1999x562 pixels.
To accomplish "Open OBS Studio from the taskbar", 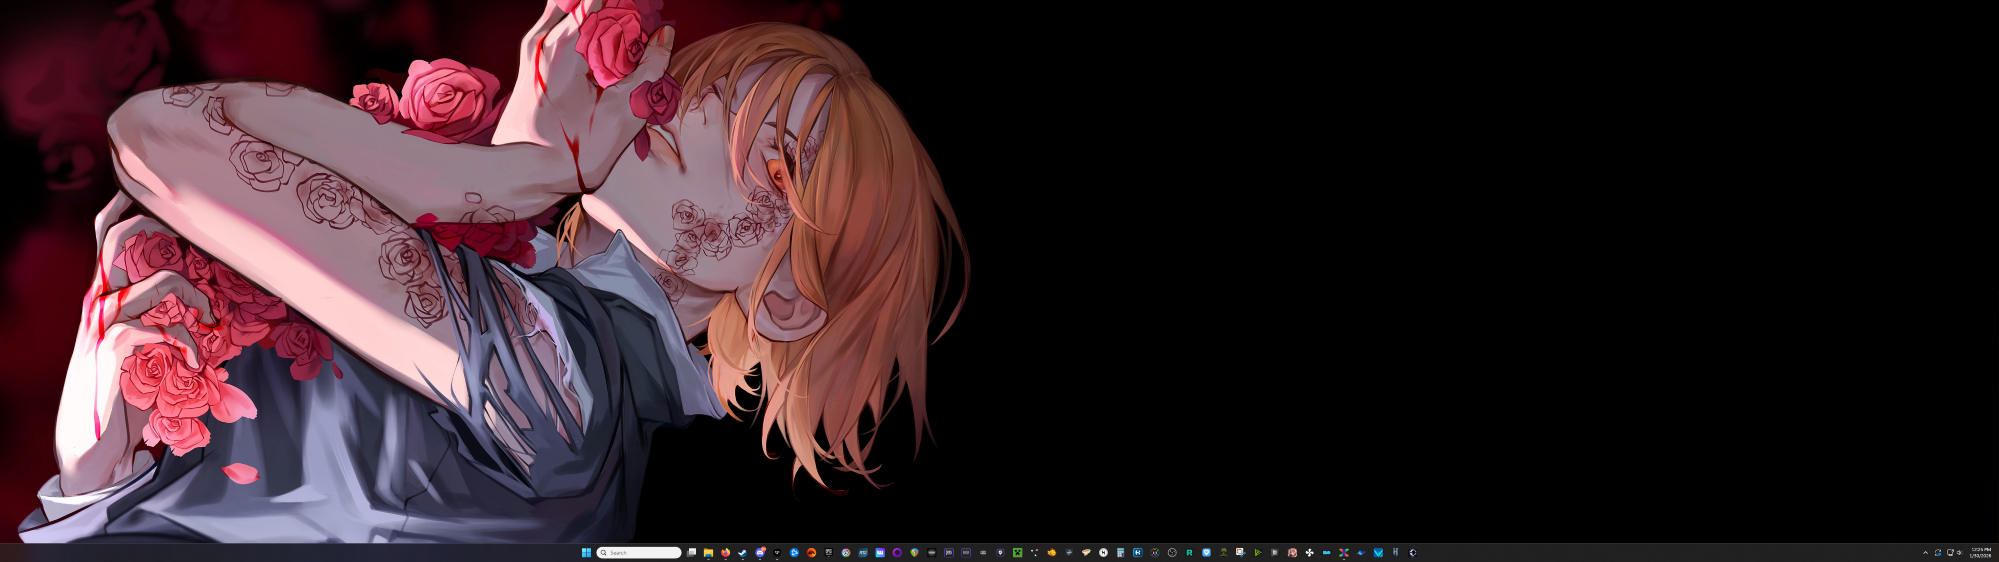I will tap(1172, 552).
